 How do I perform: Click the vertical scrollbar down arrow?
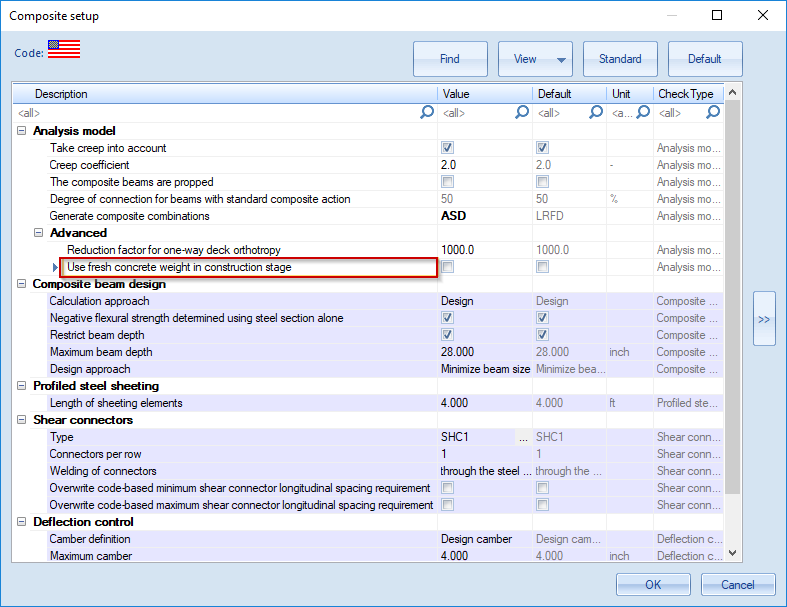732,552
